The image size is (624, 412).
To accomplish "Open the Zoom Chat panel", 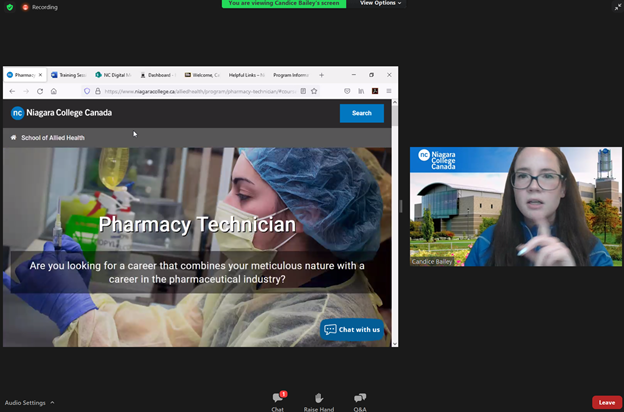I will (278, 401).
